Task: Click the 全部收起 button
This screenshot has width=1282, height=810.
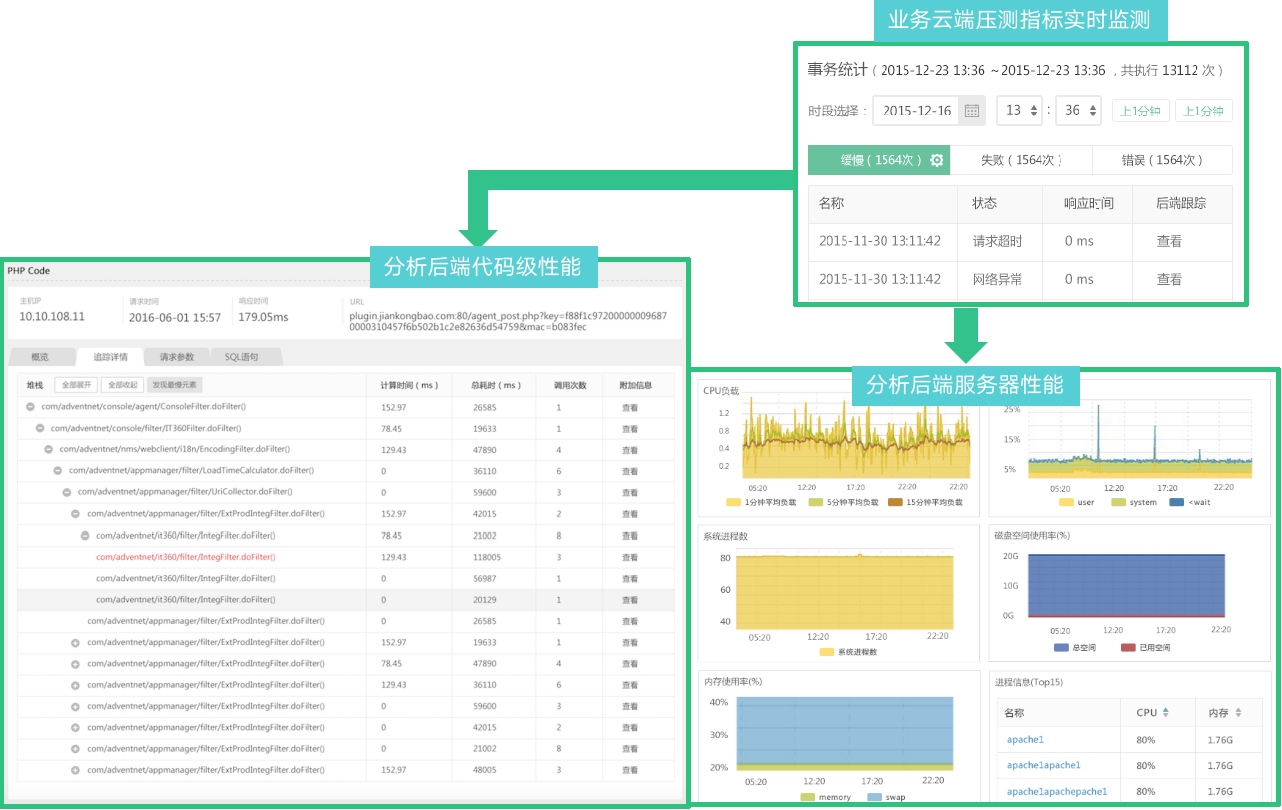Action: point(122,385)
